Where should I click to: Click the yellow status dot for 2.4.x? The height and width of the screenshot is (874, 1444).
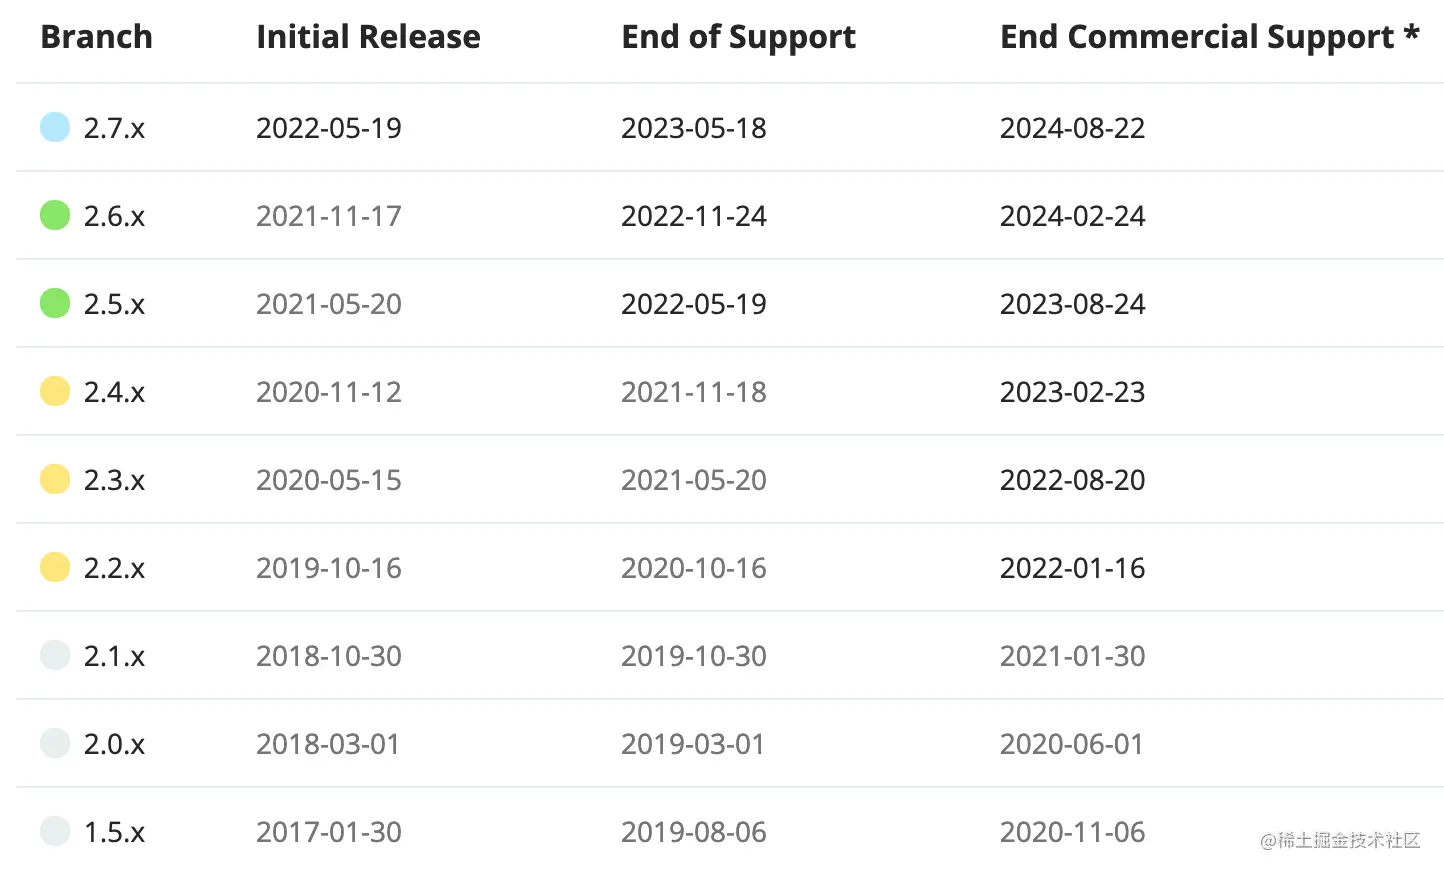tap(55, 391)
